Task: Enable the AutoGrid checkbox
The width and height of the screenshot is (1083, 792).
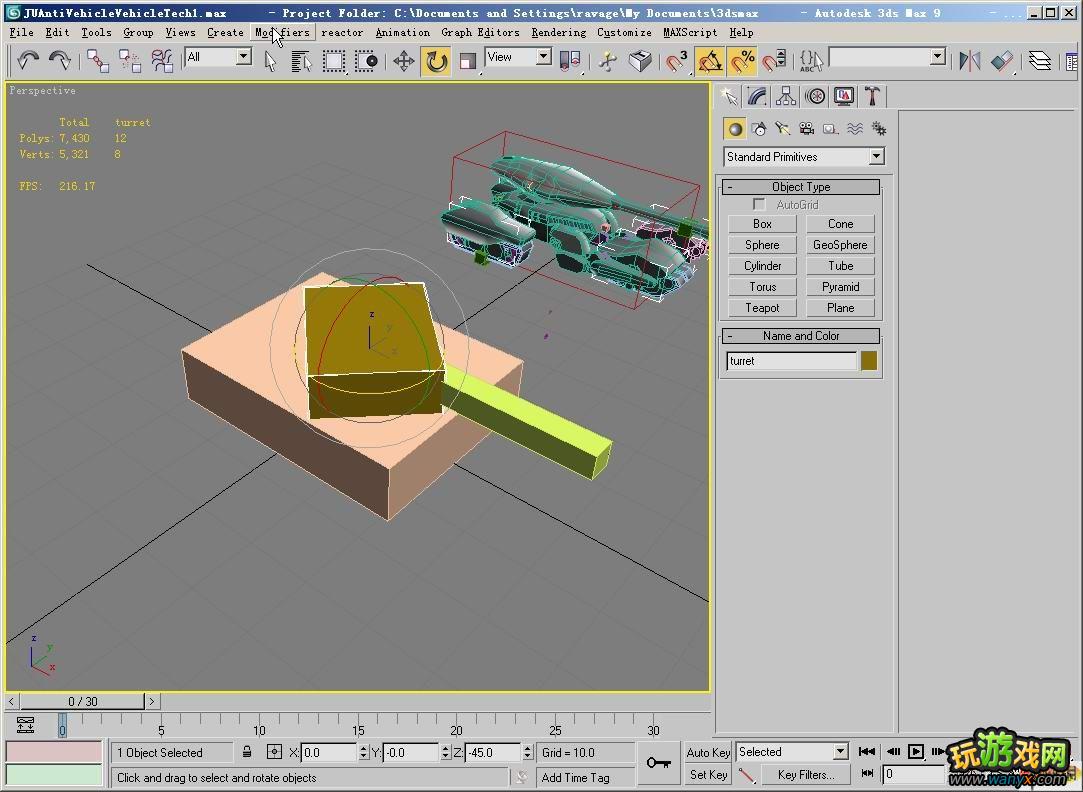Action: click(759, 205)
